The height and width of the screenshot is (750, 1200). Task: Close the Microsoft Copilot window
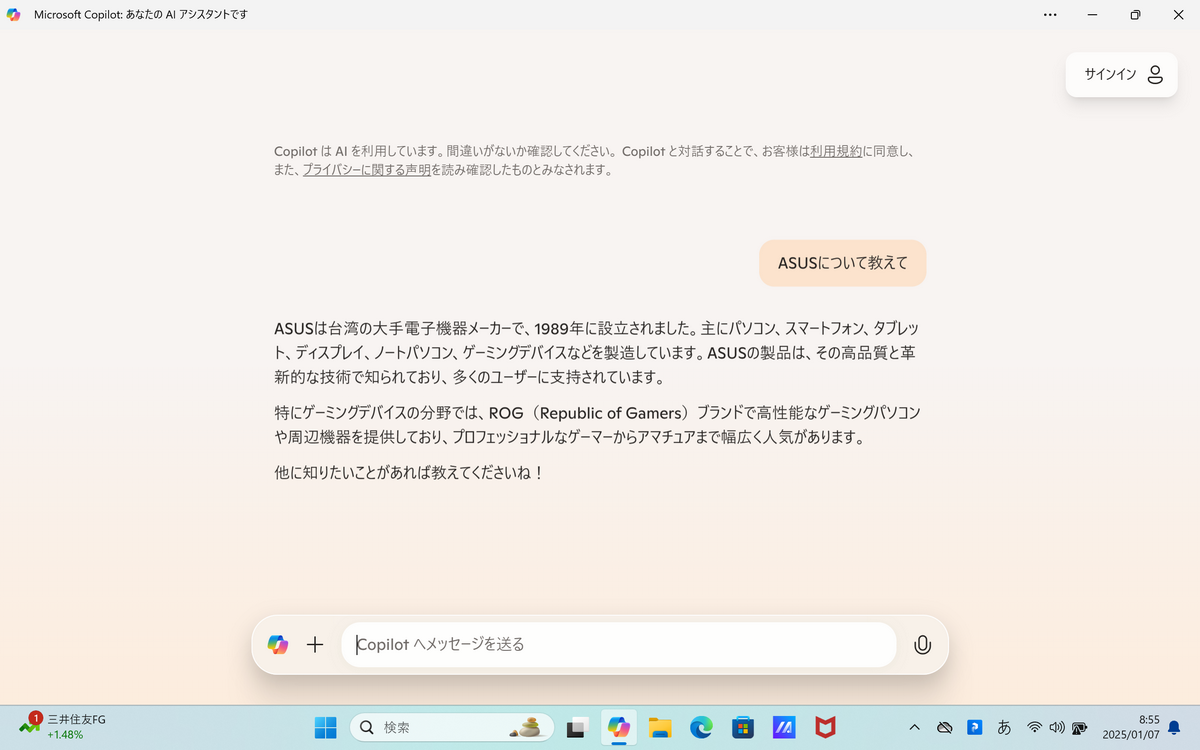pos(1178,15)
